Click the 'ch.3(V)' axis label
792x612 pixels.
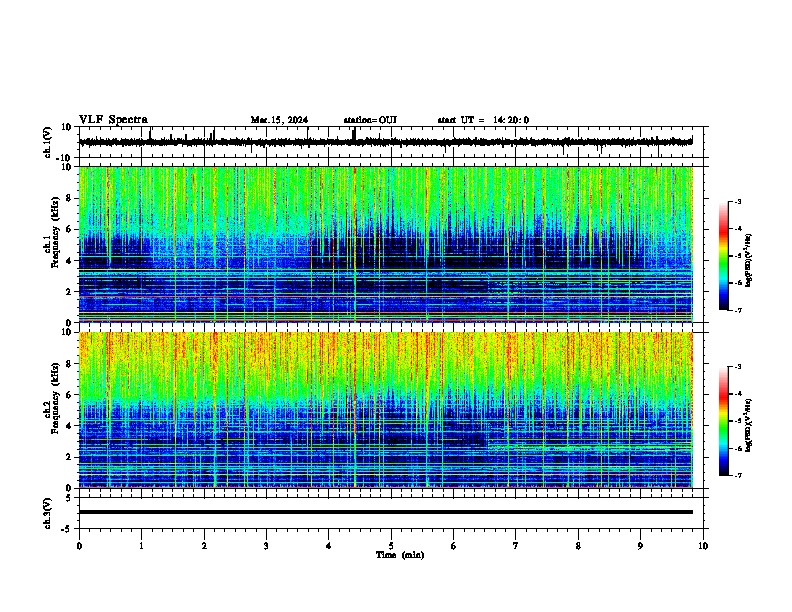coord(47,514)
